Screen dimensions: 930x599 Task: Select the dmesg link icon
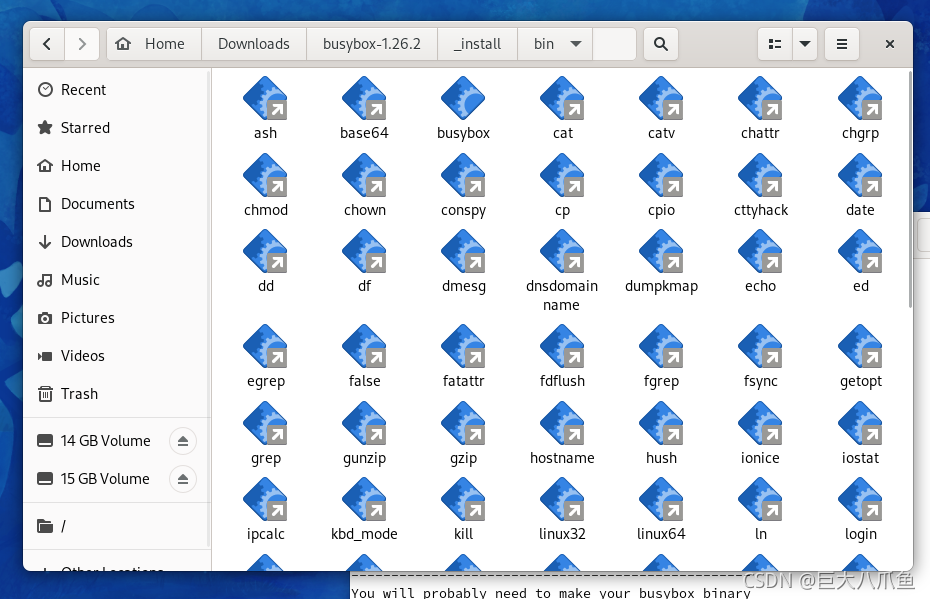[463, 251]
